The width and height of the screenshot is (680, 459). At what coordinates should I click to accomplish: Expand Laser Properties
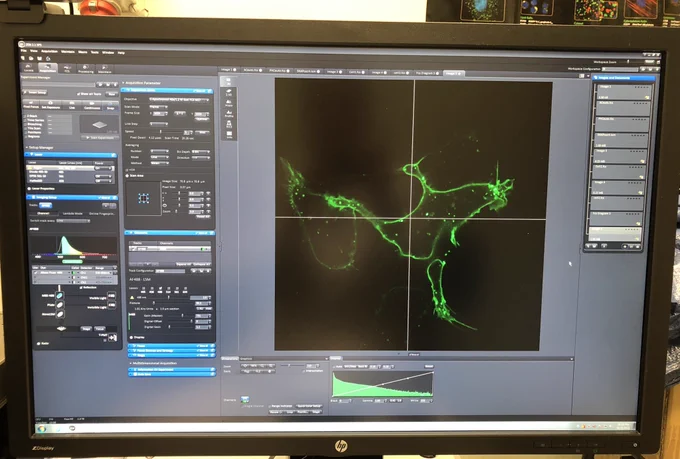[x=29, y=188]
